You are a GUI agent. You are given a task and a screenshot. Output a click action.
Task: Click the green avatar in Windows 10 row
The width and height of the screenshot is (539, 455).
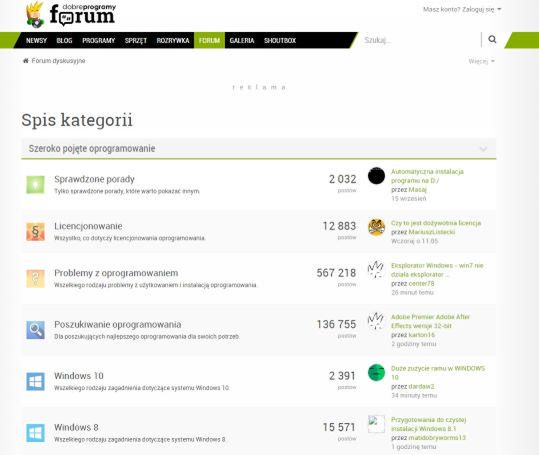[x=376, y=373]
